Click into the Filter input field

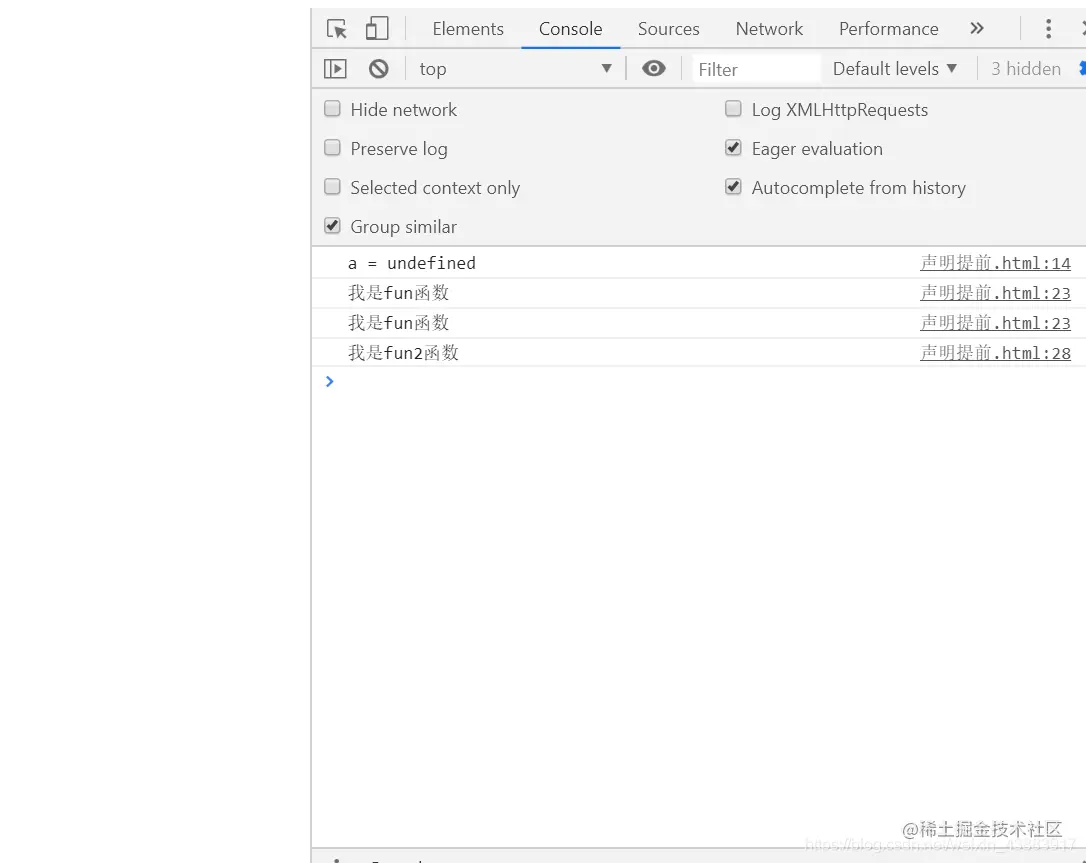[x=756, y=69]
